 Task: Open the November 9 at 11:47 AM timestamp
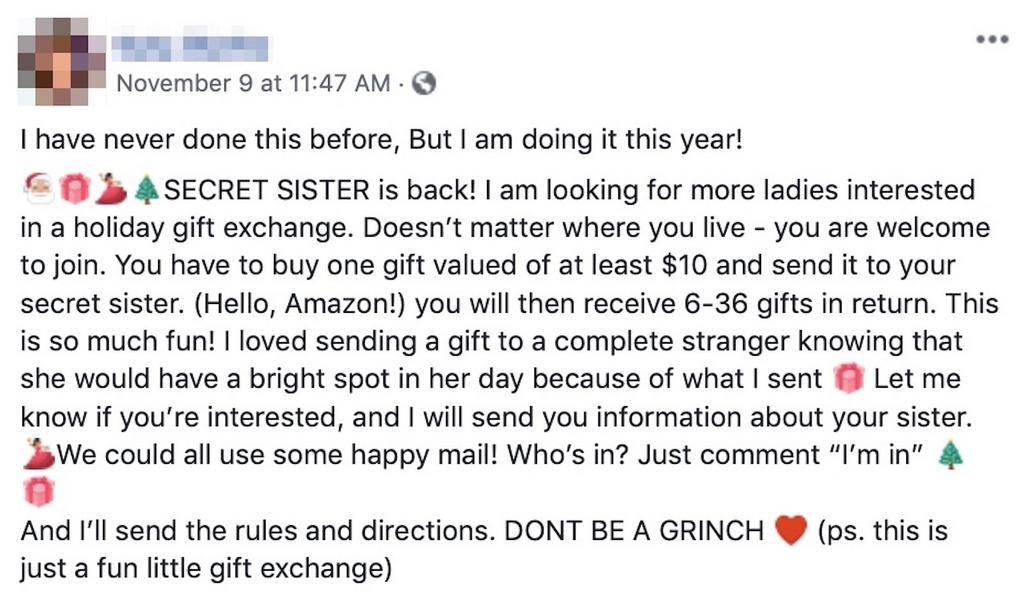click(253, 83)
